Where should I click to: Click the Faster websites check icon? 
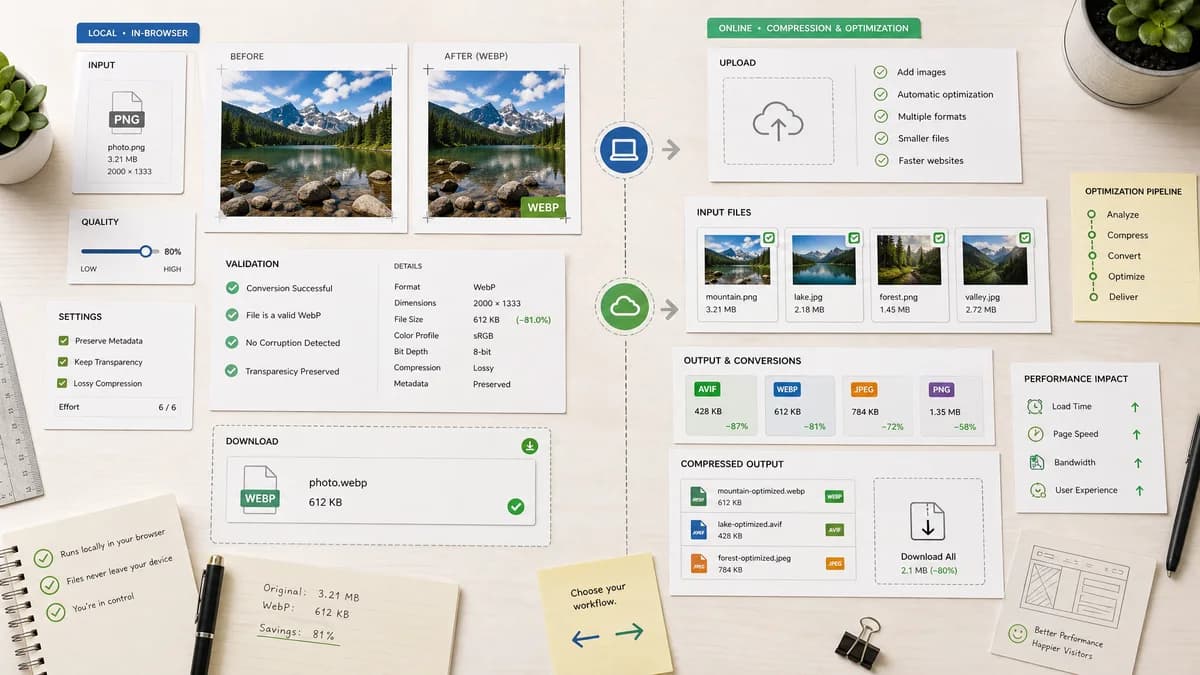880,160
